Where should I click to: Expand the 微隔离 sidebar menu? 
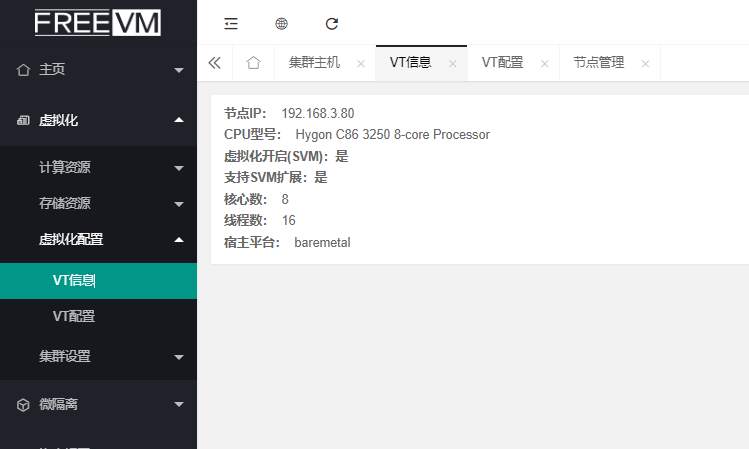point(98,404)
